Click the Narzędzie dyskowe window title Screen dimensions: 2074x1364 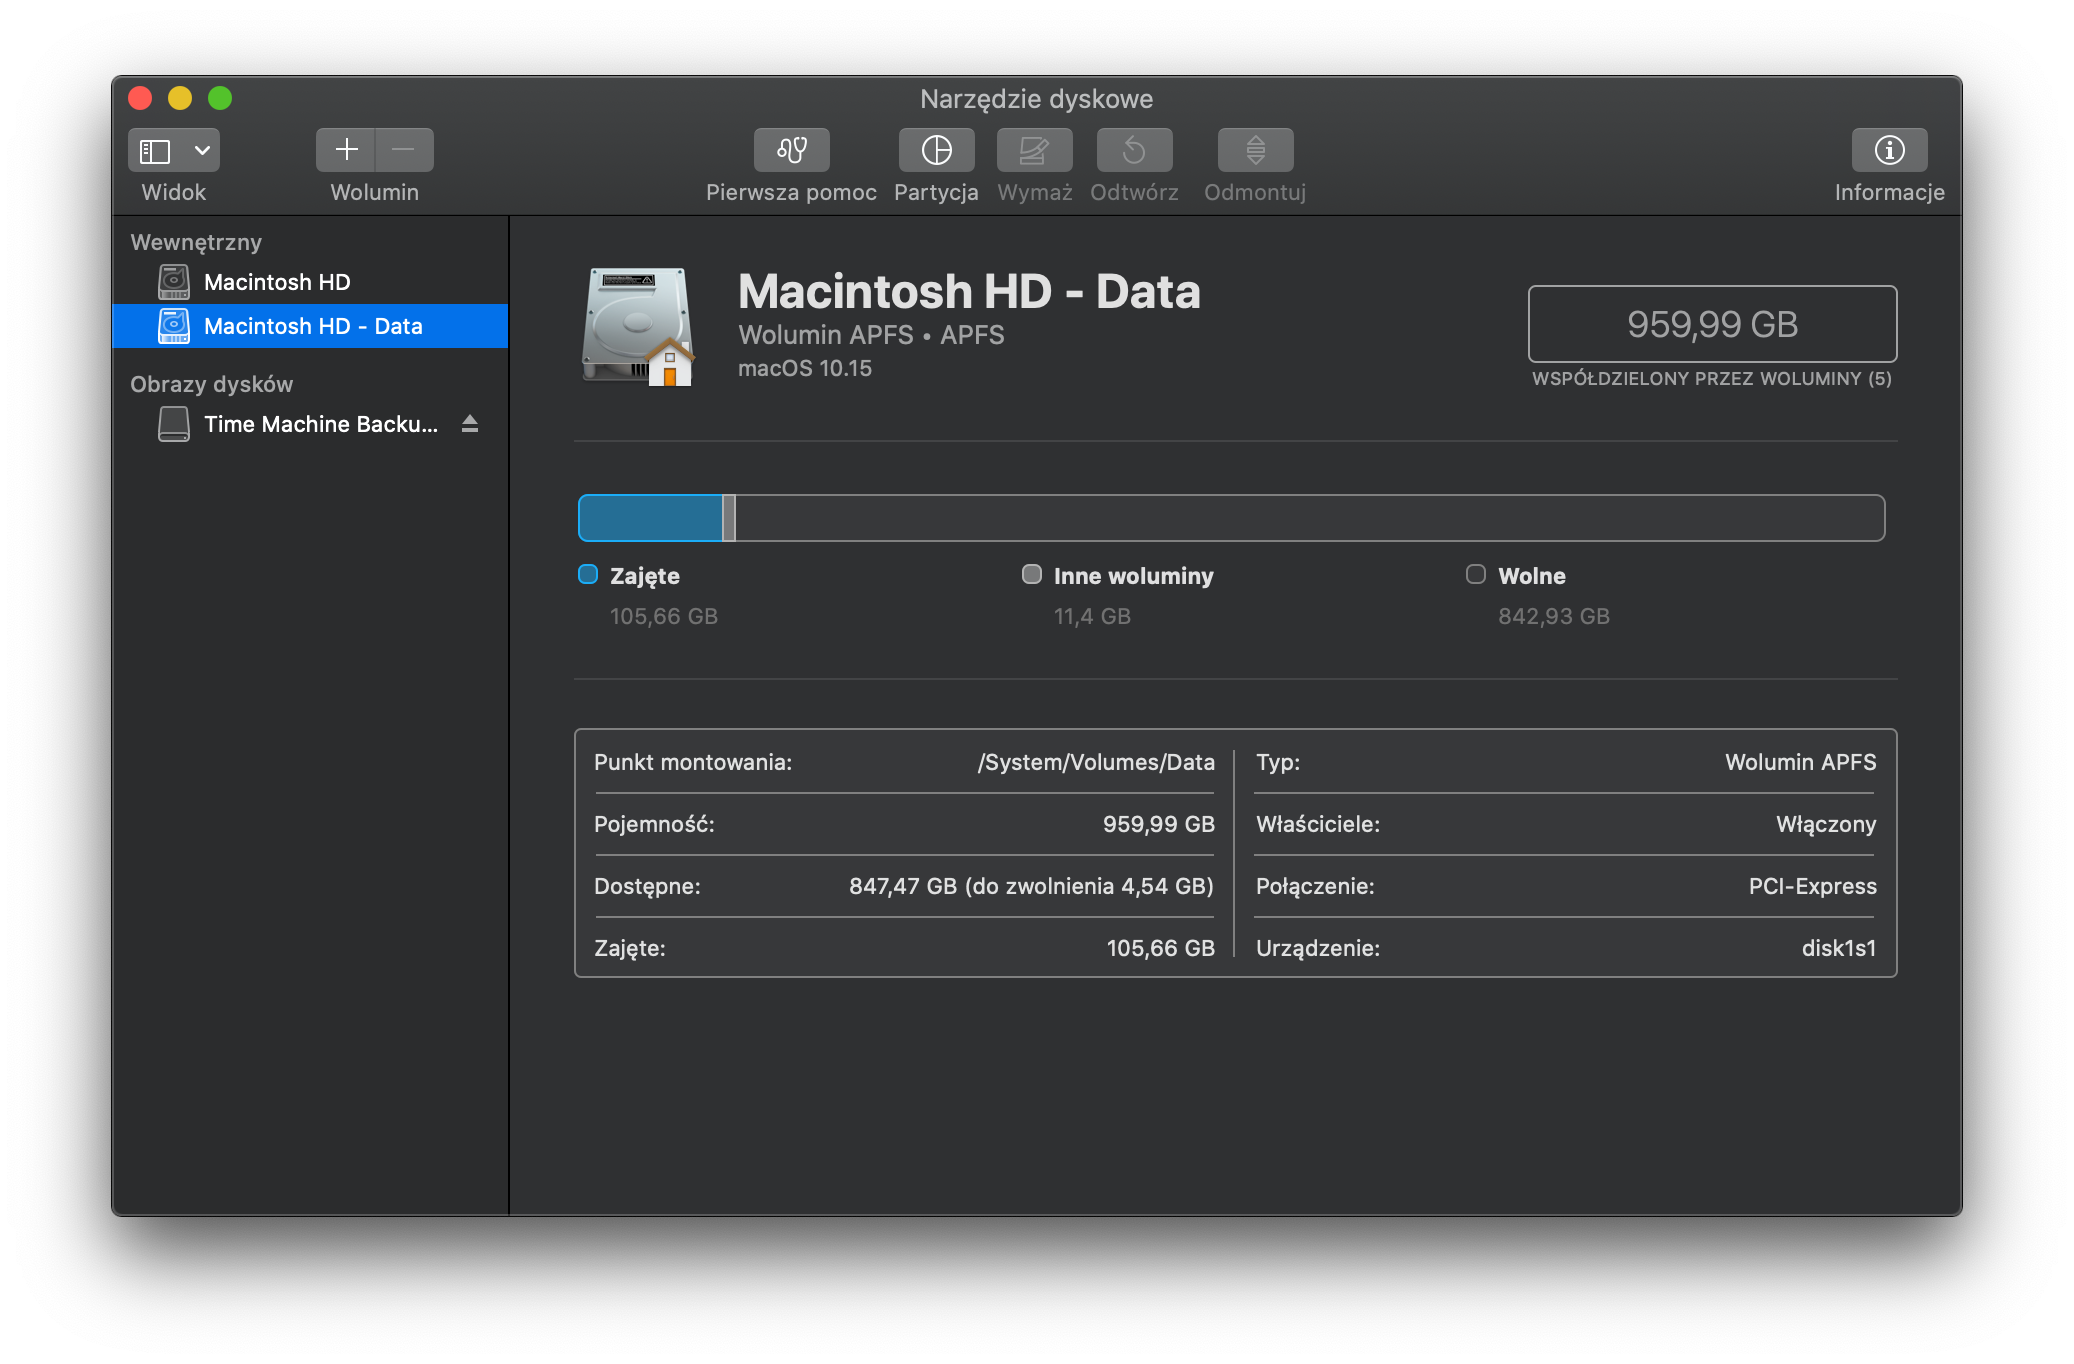tap(1036, 99)
